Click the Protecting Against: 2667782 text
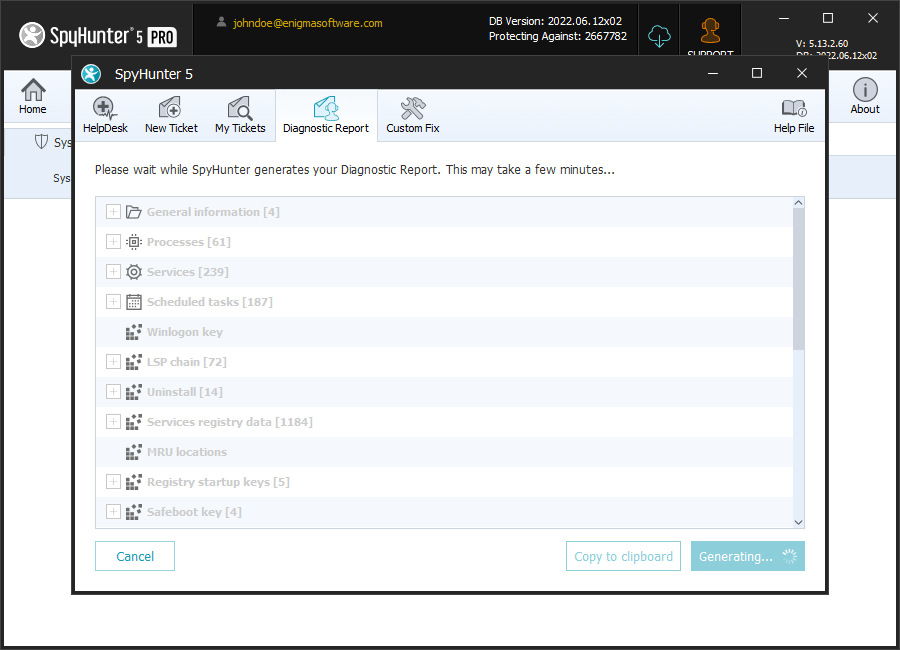The image size is (900, 650). (x=557, y=36)
